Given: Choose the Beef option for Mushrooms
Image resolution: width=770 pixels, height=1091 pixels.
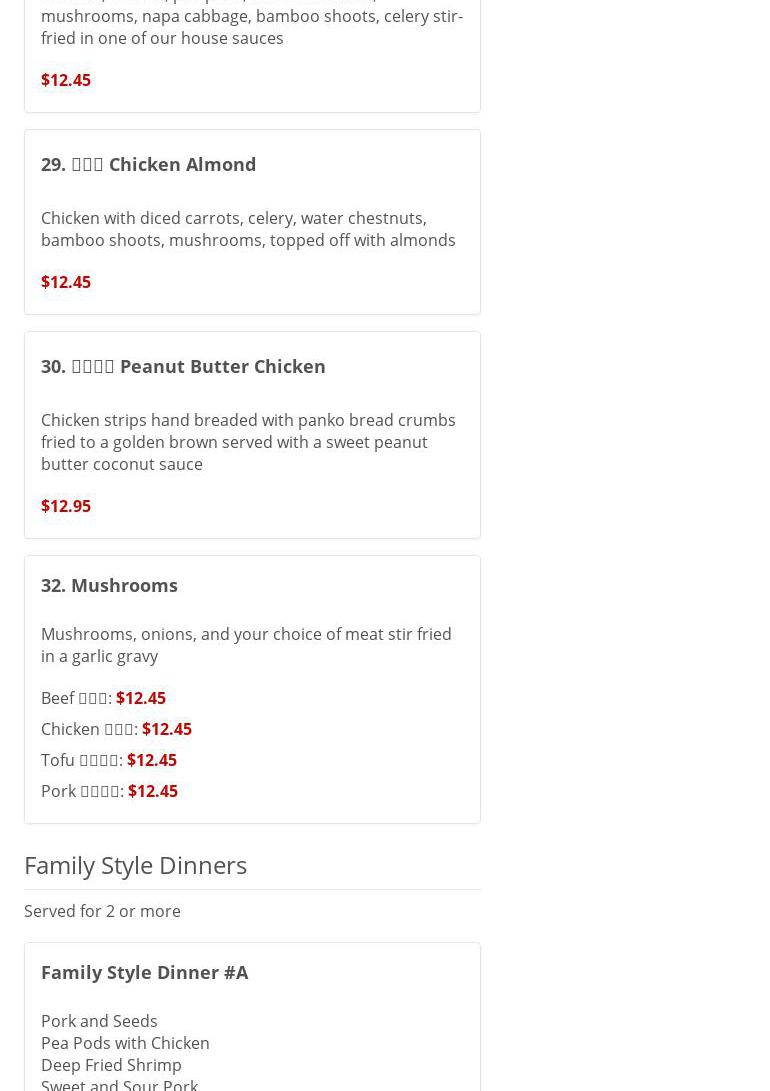Looking at the screenshot, I should pos(103,698).
